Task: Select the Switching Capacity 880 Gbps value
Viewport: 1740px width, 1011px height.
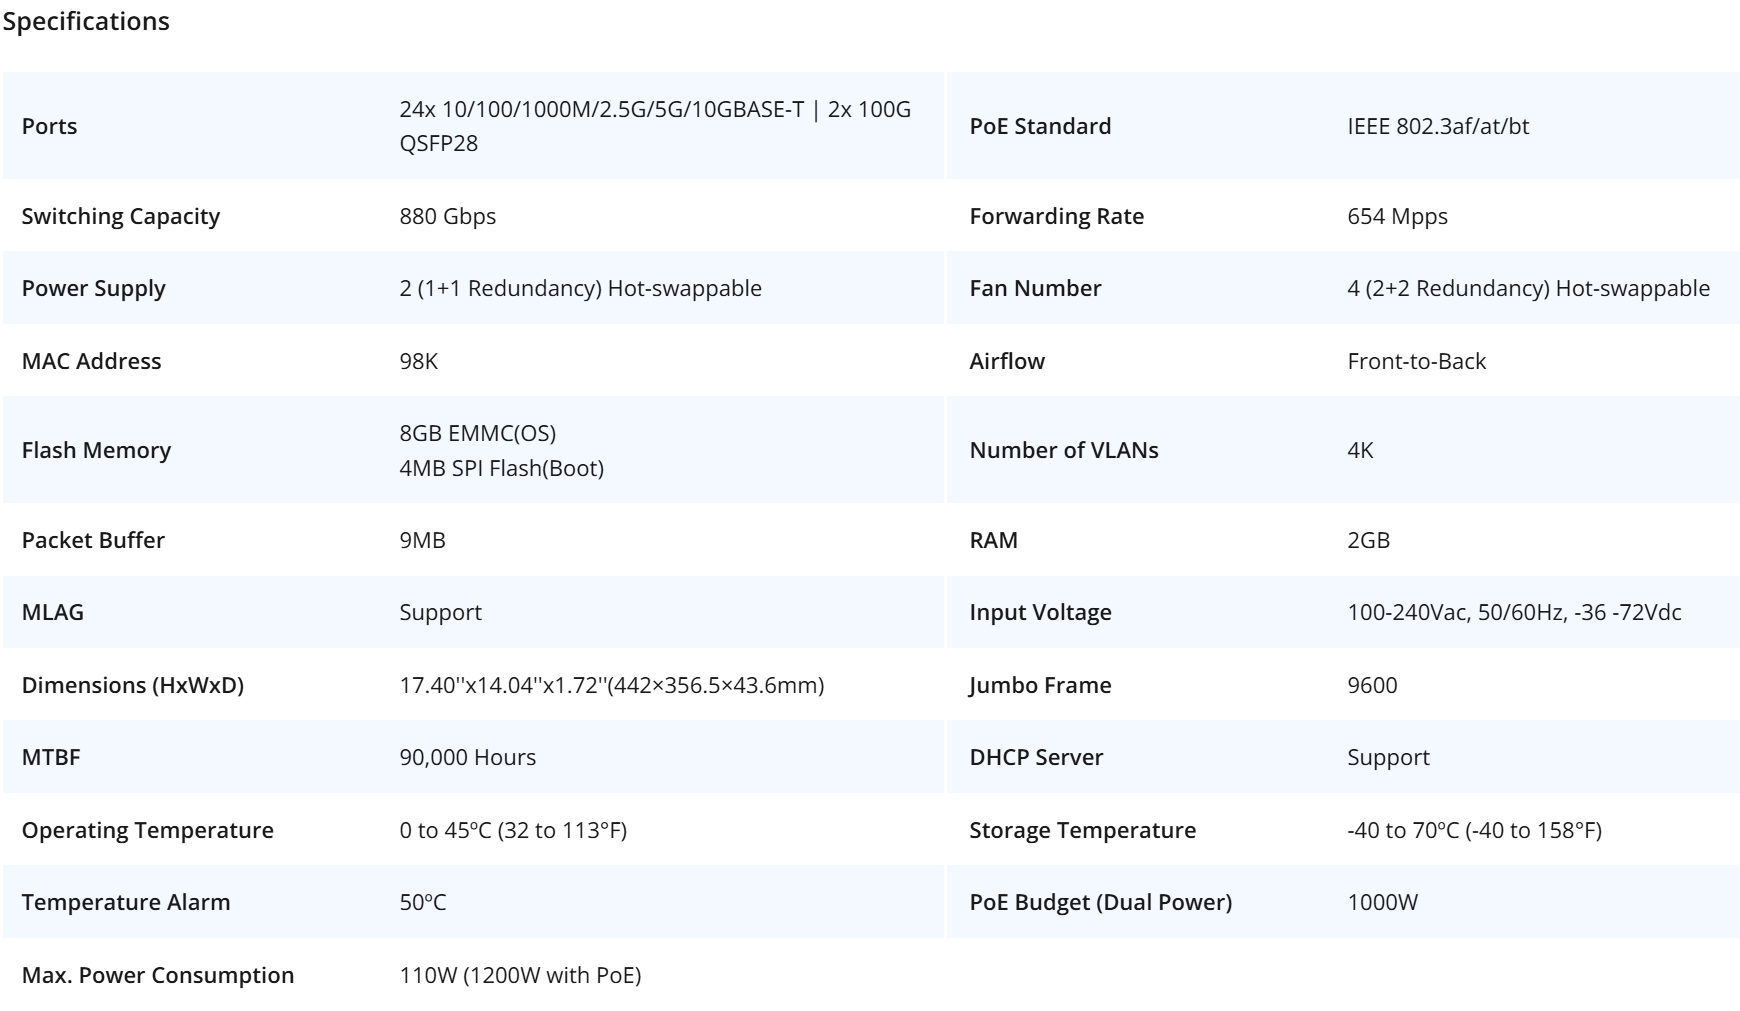Action: (447, 216)
